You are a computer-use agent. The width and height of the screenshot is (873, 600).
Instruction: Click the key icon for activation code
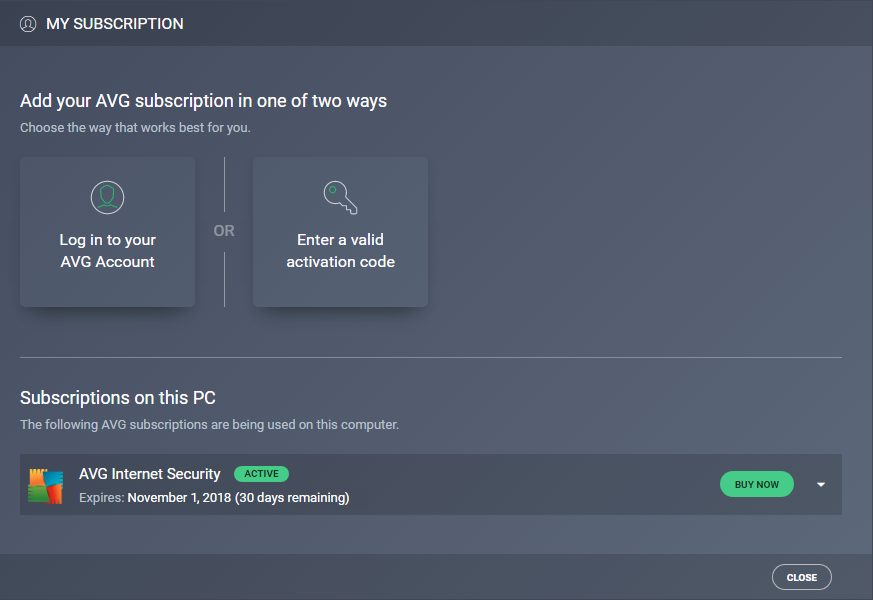point(340,197)
